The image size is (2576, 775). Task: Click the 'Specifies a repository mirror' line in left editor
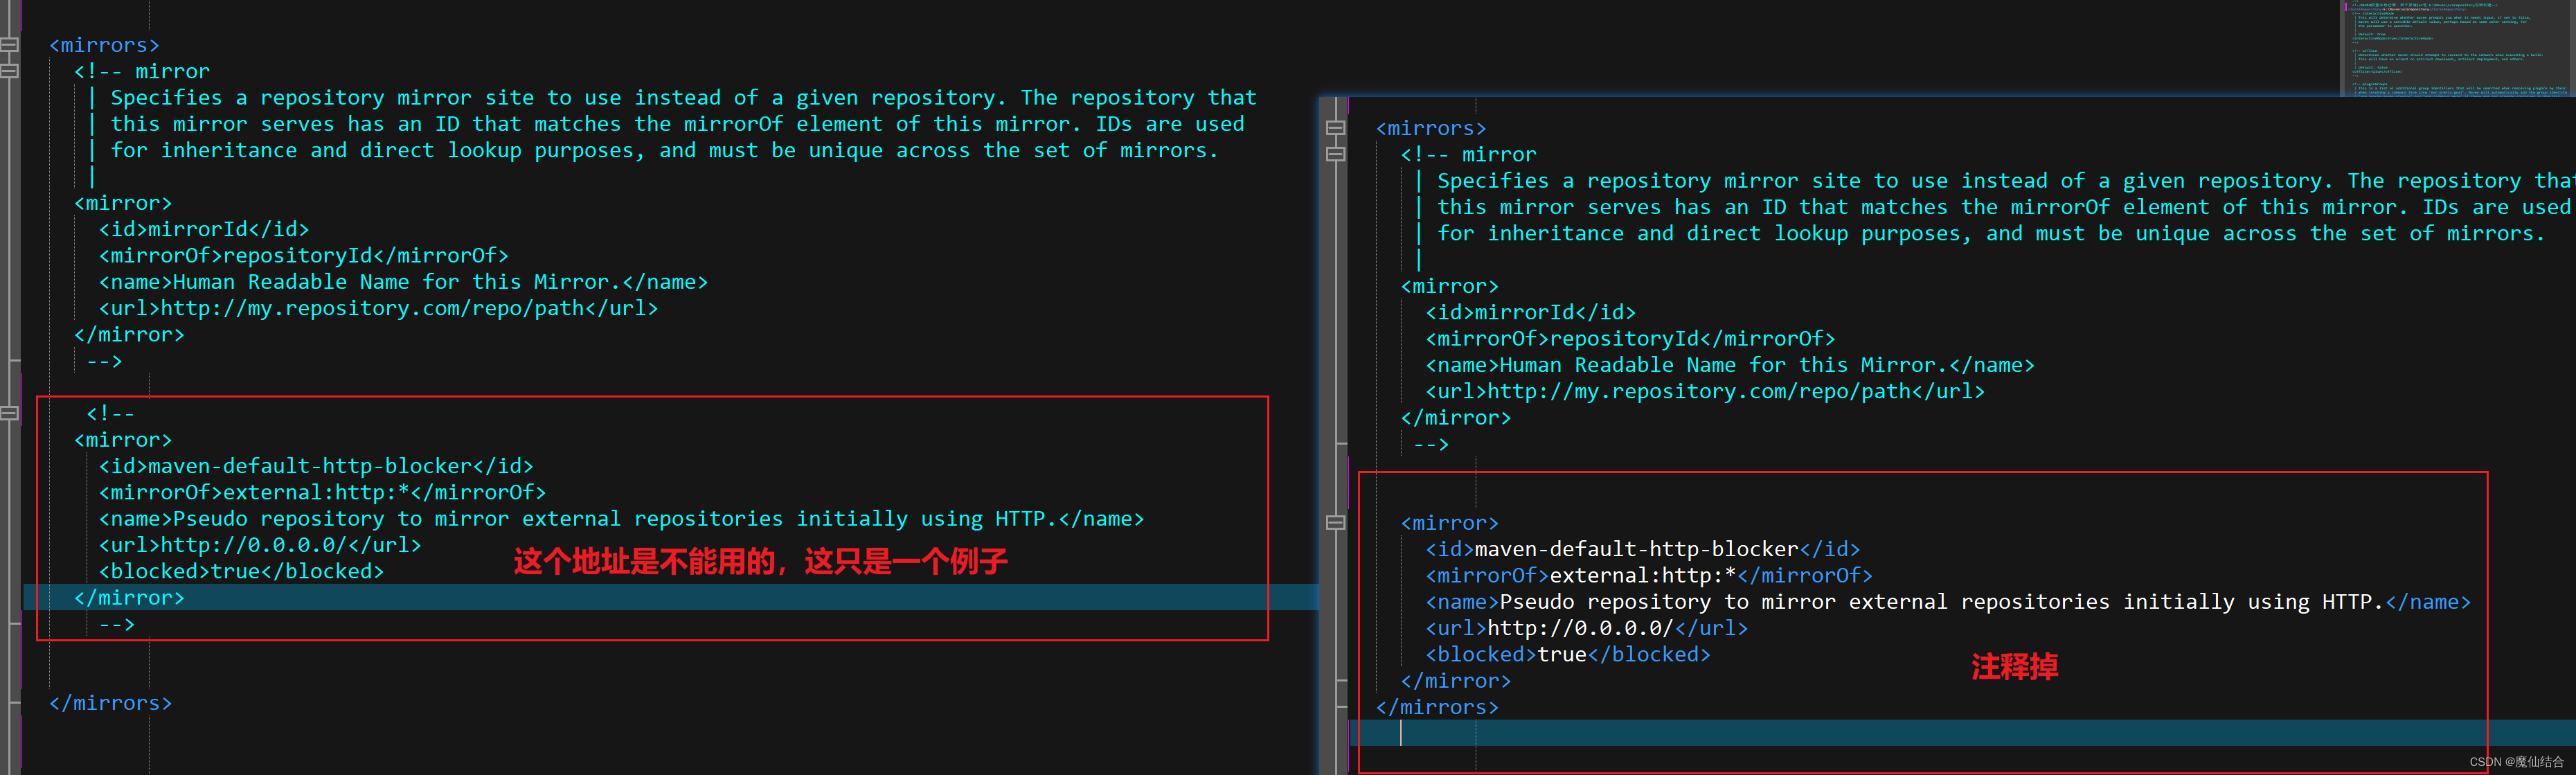click(x=683, y=97)
